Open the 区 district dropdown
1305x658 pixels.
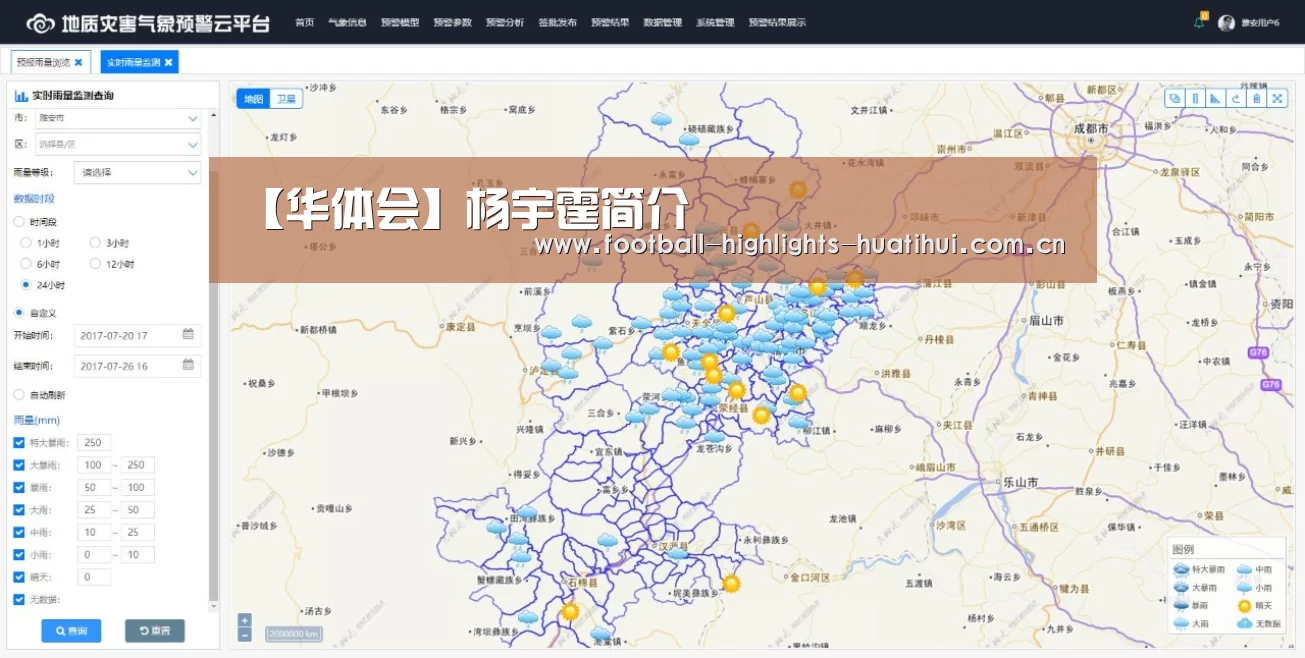point(117,145)
